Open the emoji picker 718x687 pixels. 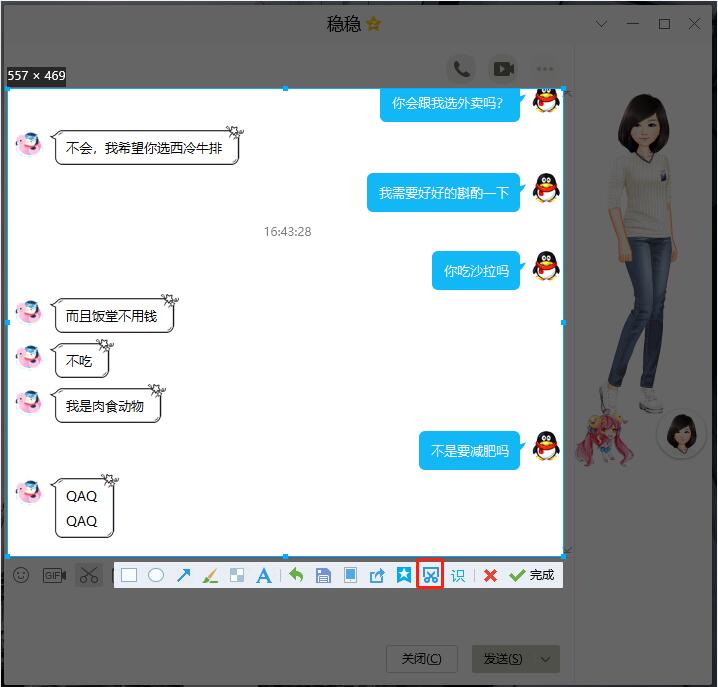(x=21, y=575)
